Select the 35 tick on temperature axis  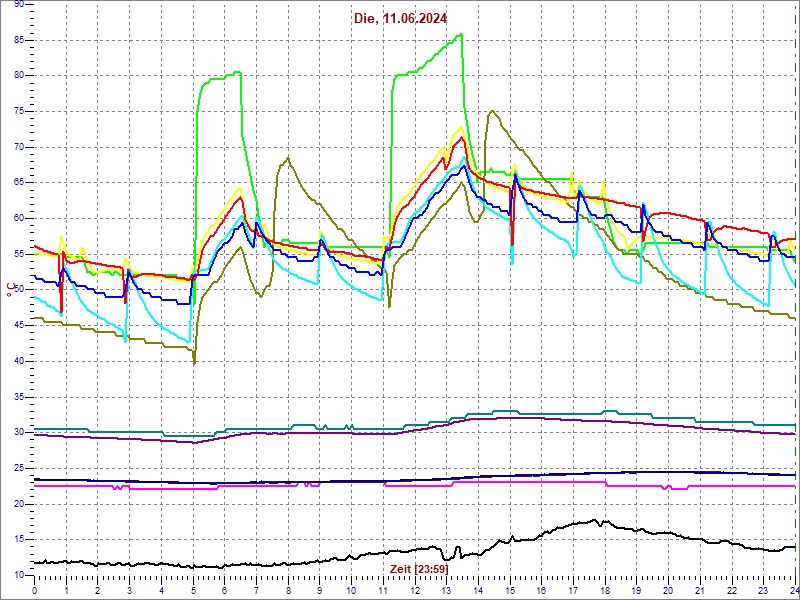tap(18, 397)
